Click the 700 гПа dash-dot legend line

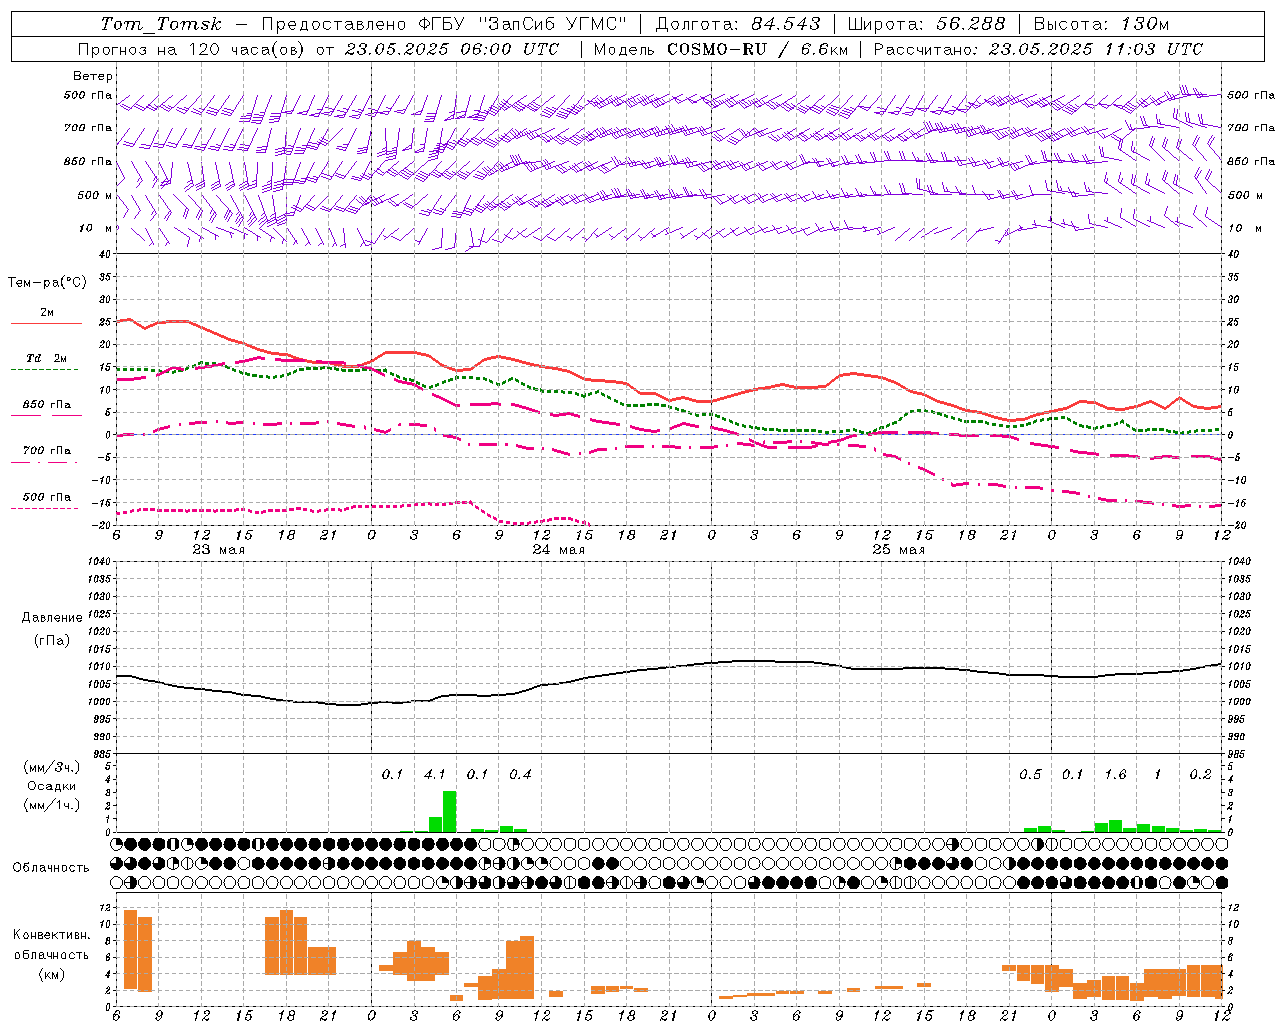(44, 462)
